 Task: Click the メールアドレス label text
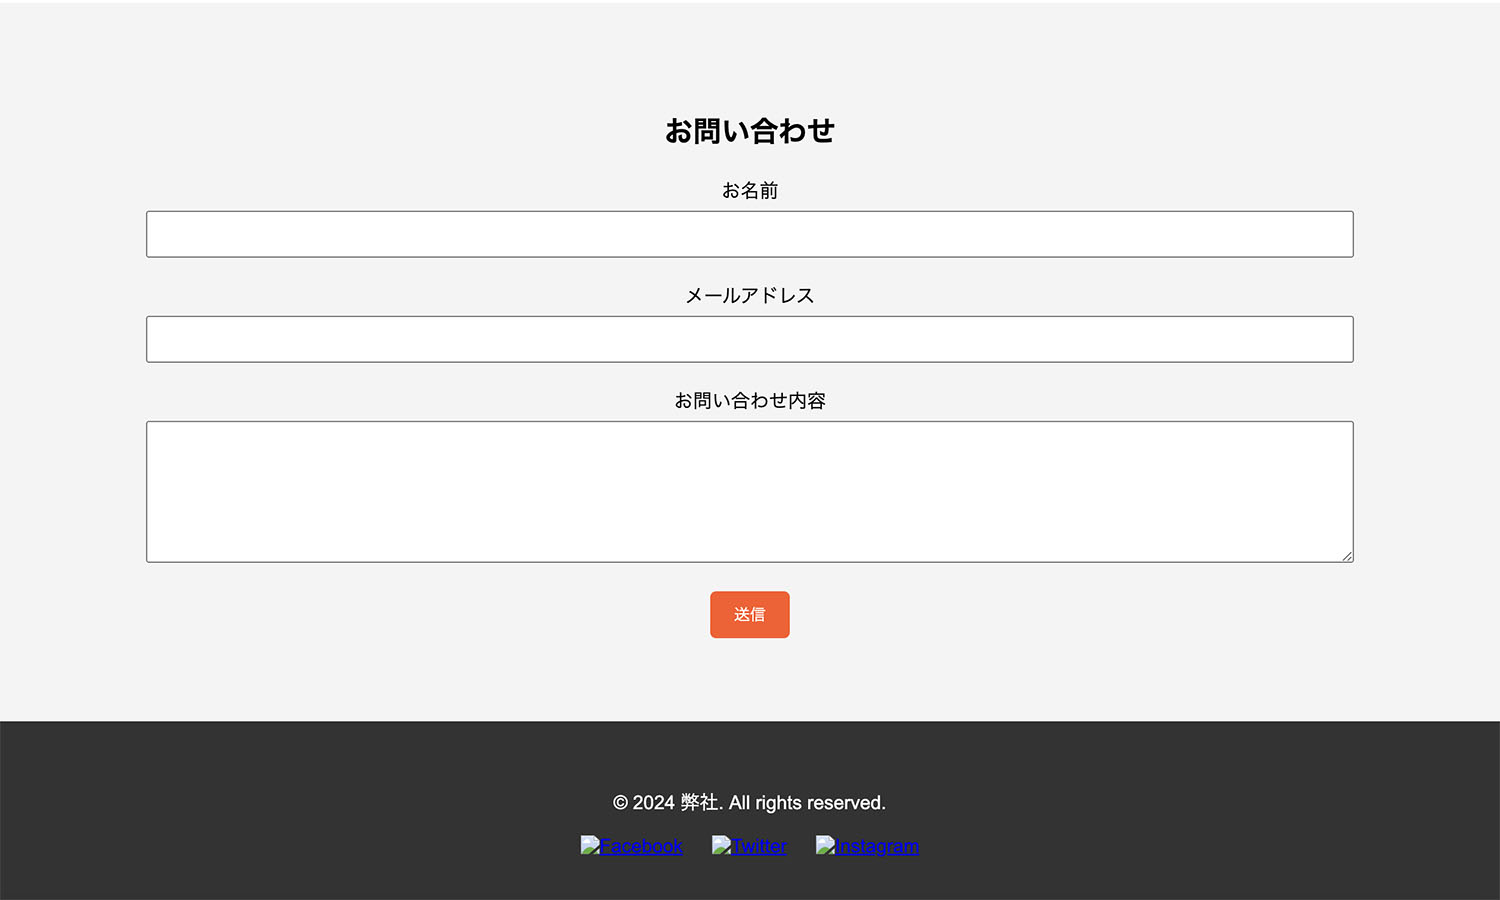pyautogui.click(x=750, y=295)
